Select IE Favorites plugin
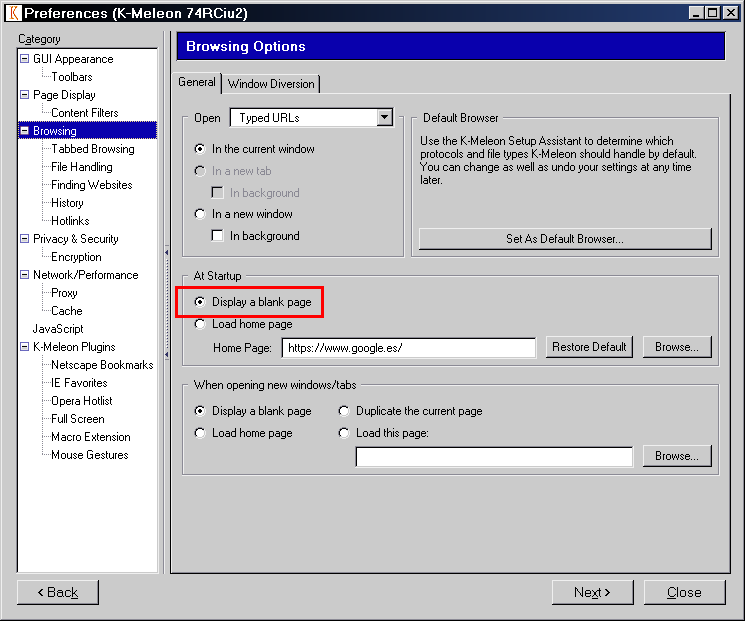The height and width of the screenshot is (621, 745). (79, 383)
